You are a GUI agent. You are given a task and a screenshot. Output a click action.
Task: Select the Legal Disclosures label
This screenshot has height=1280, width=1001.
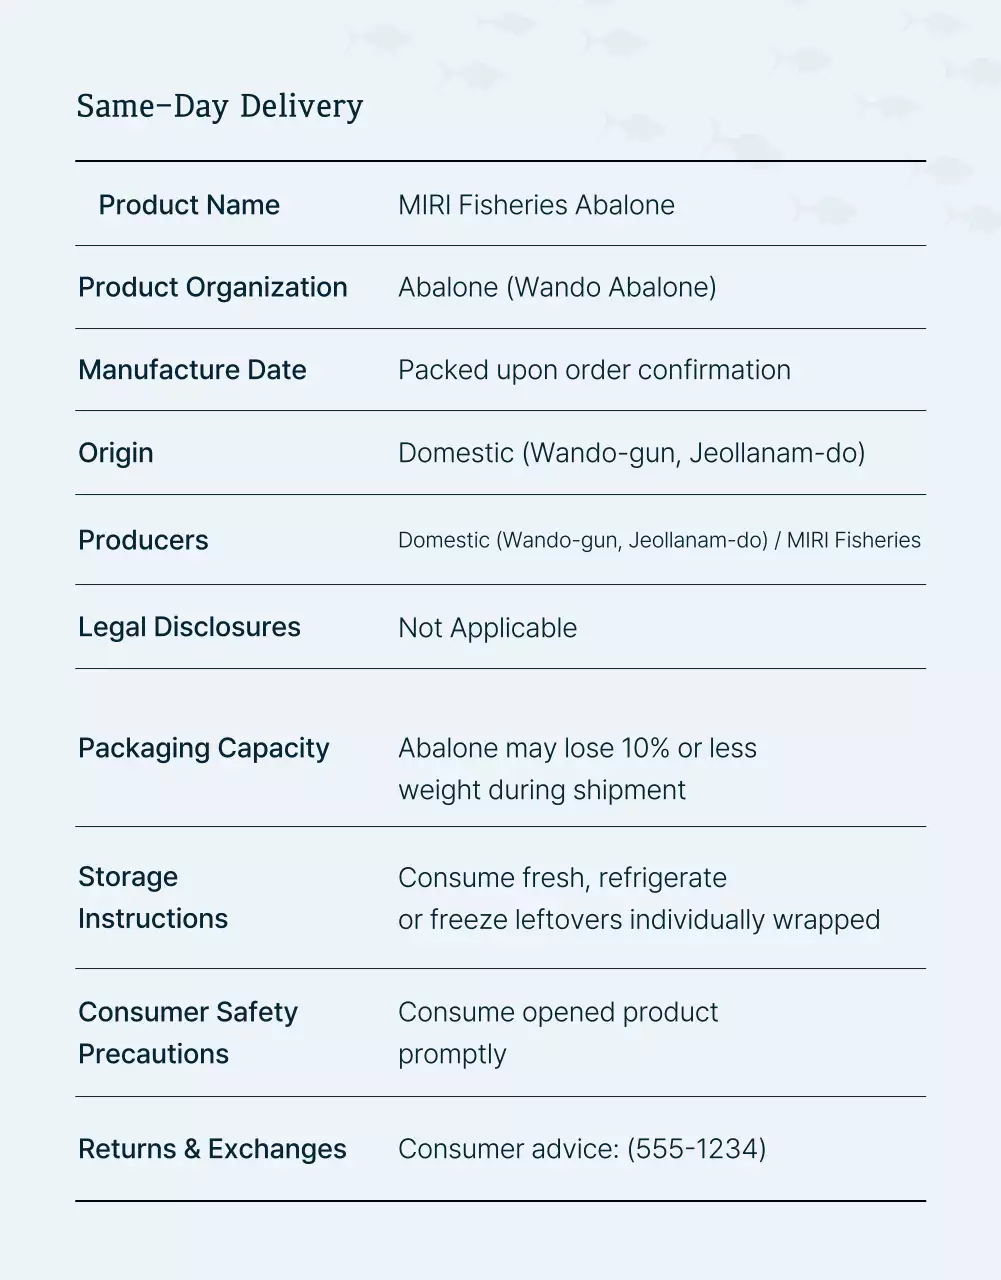pyautogui.click(x=189, y=627)
